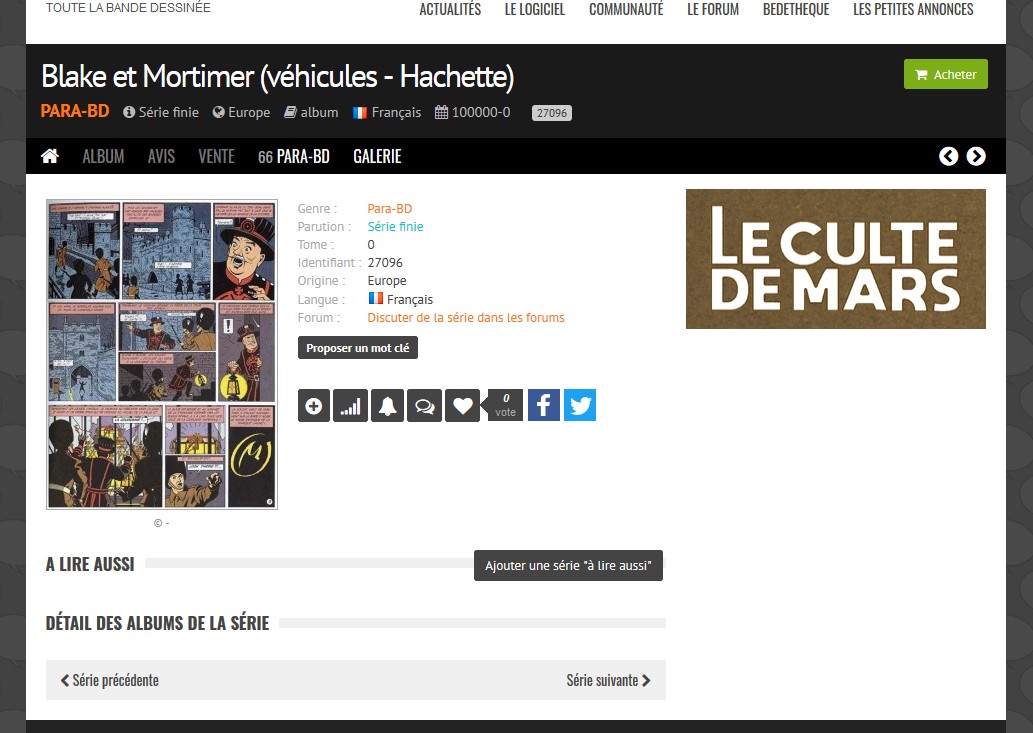This screenshot has height=733, width=1033.
Task: Click the plus add-to-collection icon
Action: tap(314, 406)
